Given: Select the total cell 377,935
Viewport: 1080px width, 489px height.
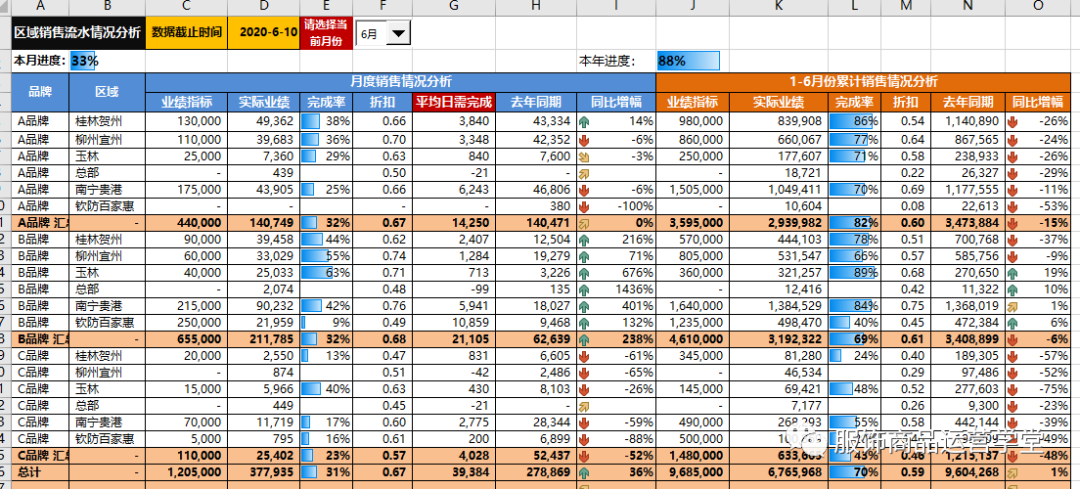Looking at the screenshot, I should point(264,472).
